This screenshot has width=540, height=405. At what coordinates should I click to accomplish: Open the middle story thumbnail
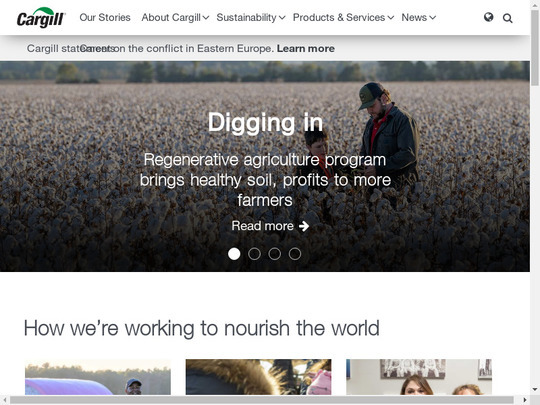click(x=258, y=377)
